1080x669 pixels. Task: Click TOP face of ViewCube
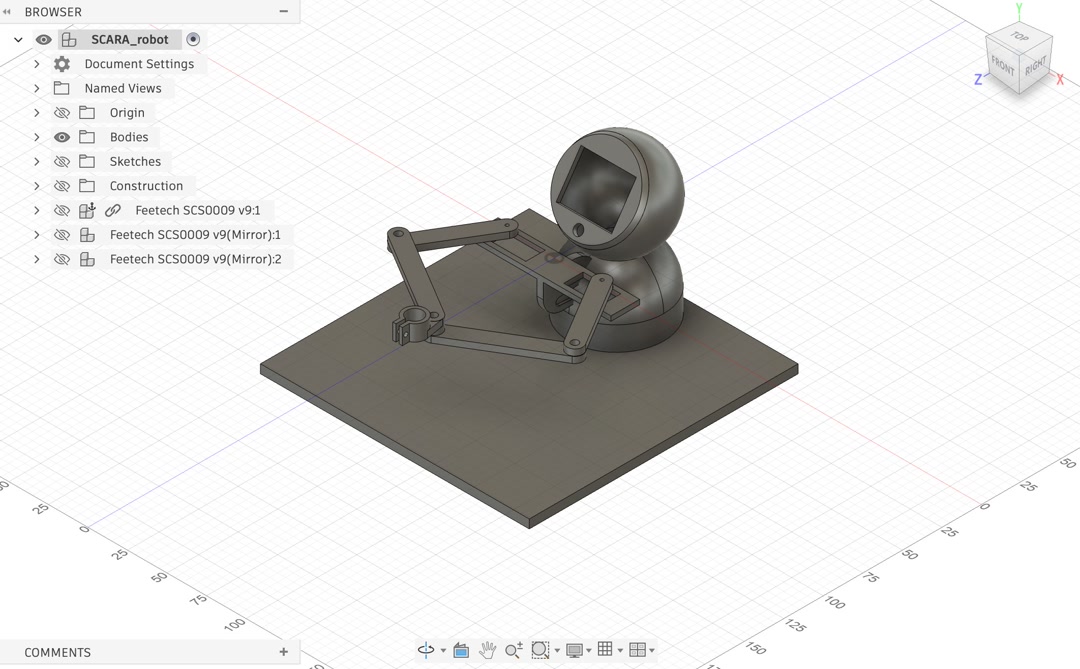click(x=1020, y=36)
